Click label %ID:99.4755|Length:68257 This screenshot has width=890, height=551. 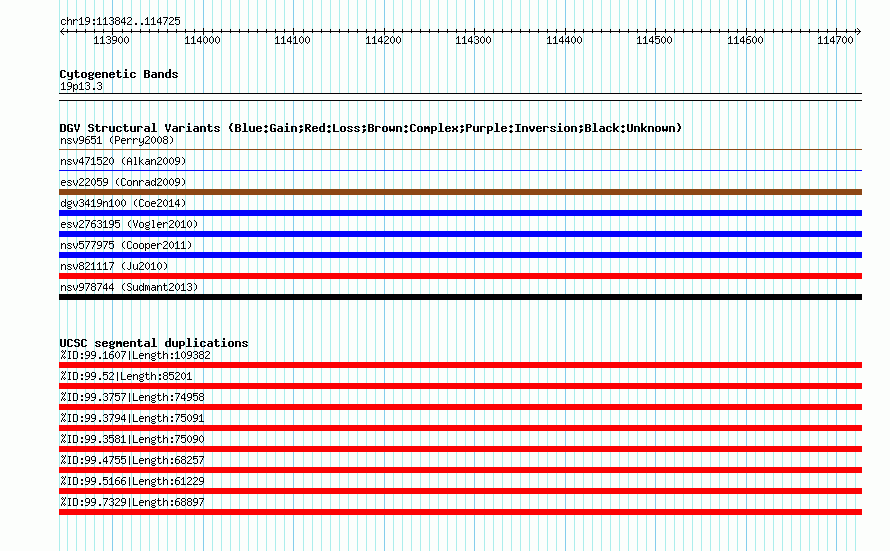coord(132,460)
